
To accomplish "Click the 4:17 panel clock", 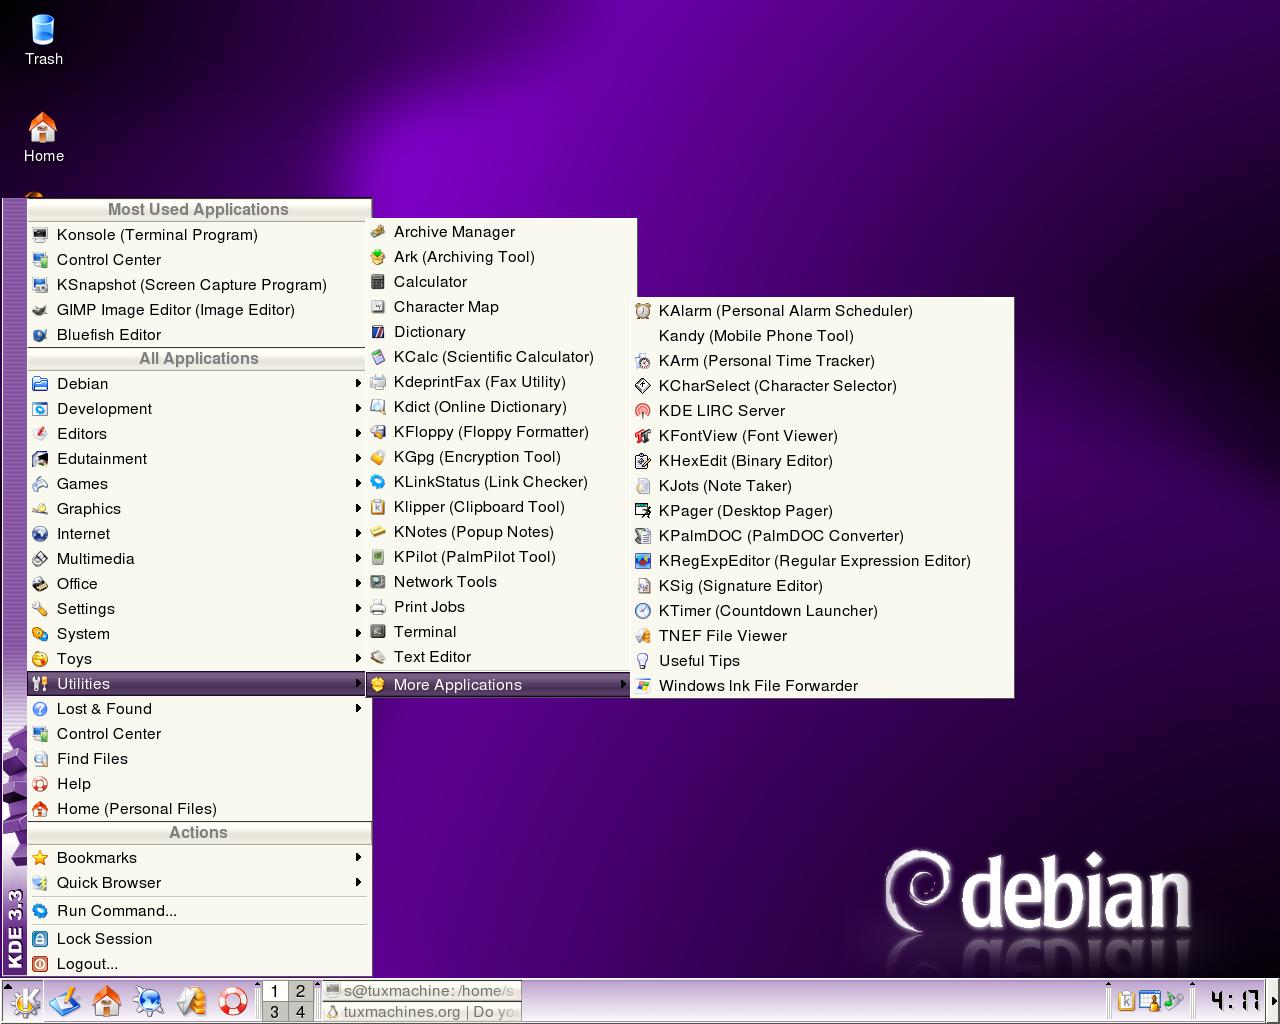I will coord(1233,1001).
